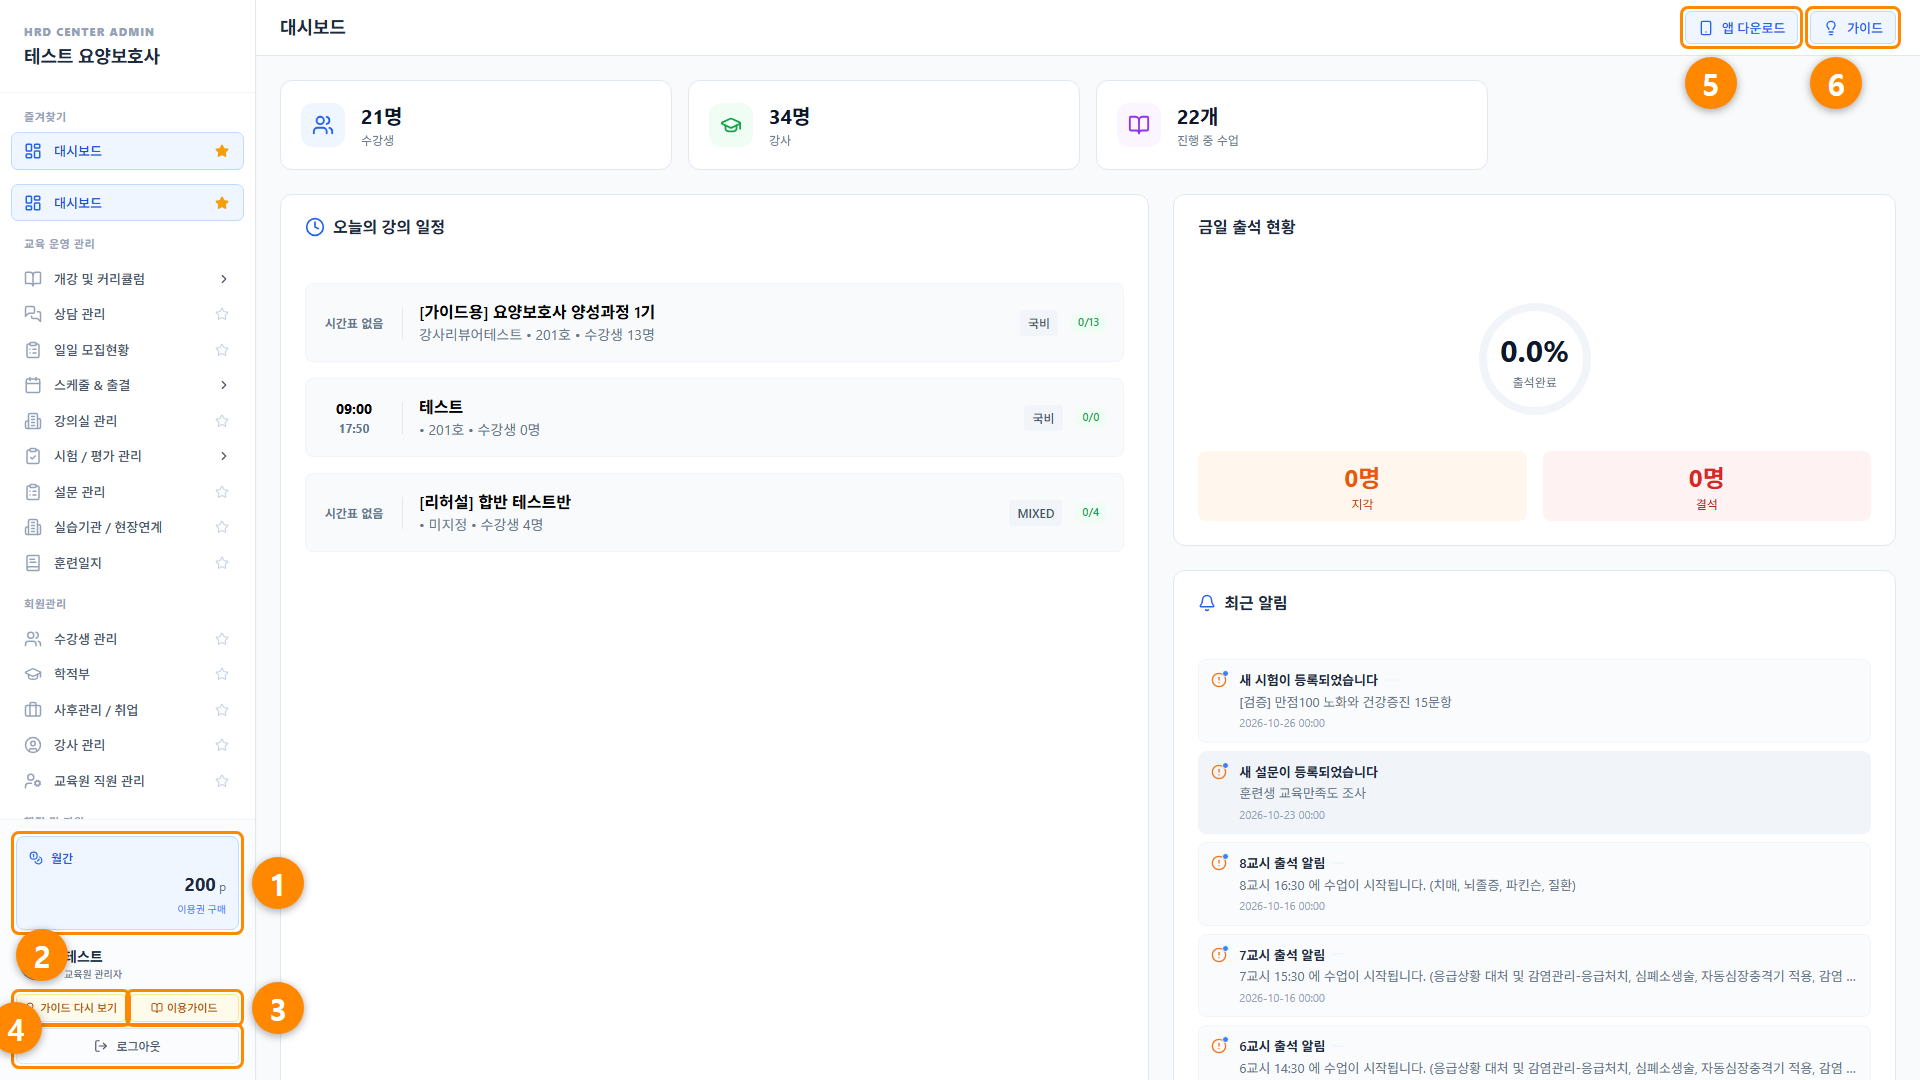This screenshot has height=1080, width=1920.
Task: Toggle the favorite star for 교육원 직원 관리
Action: tap(222, 781)
